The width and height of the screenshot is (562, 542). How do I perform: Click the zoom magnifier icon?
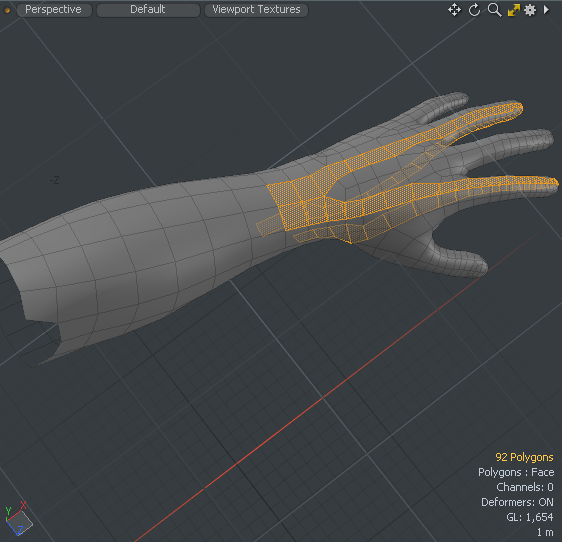coord(495,10)
